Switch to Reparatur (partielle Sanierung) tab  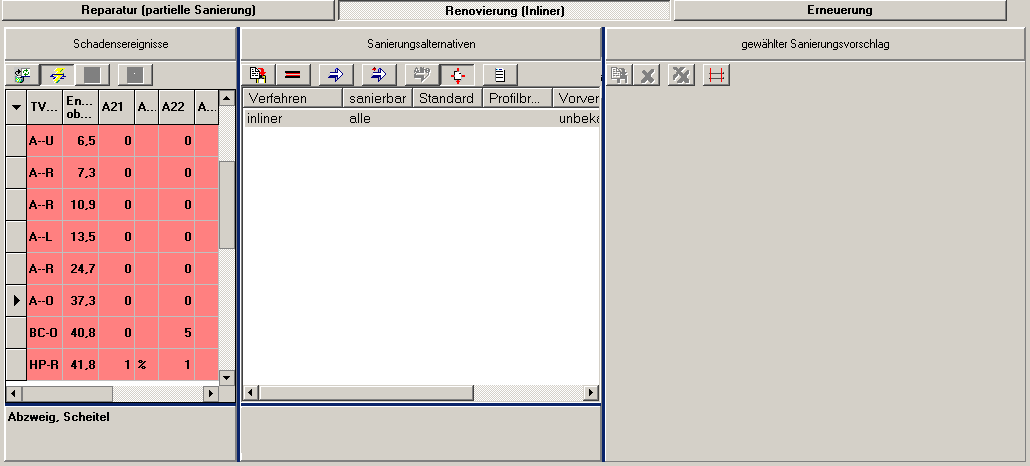coord(167,10)
